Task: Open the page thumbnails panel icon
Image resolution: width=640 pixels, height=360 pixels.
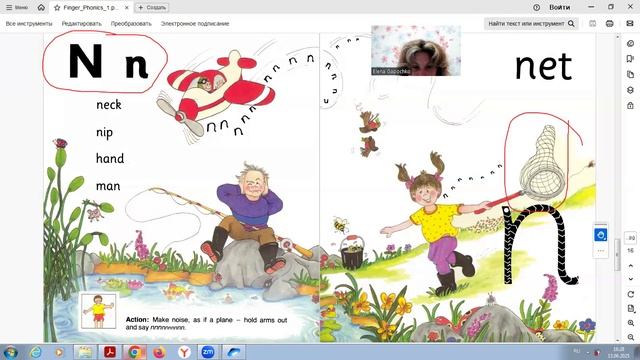Action: 630,74
